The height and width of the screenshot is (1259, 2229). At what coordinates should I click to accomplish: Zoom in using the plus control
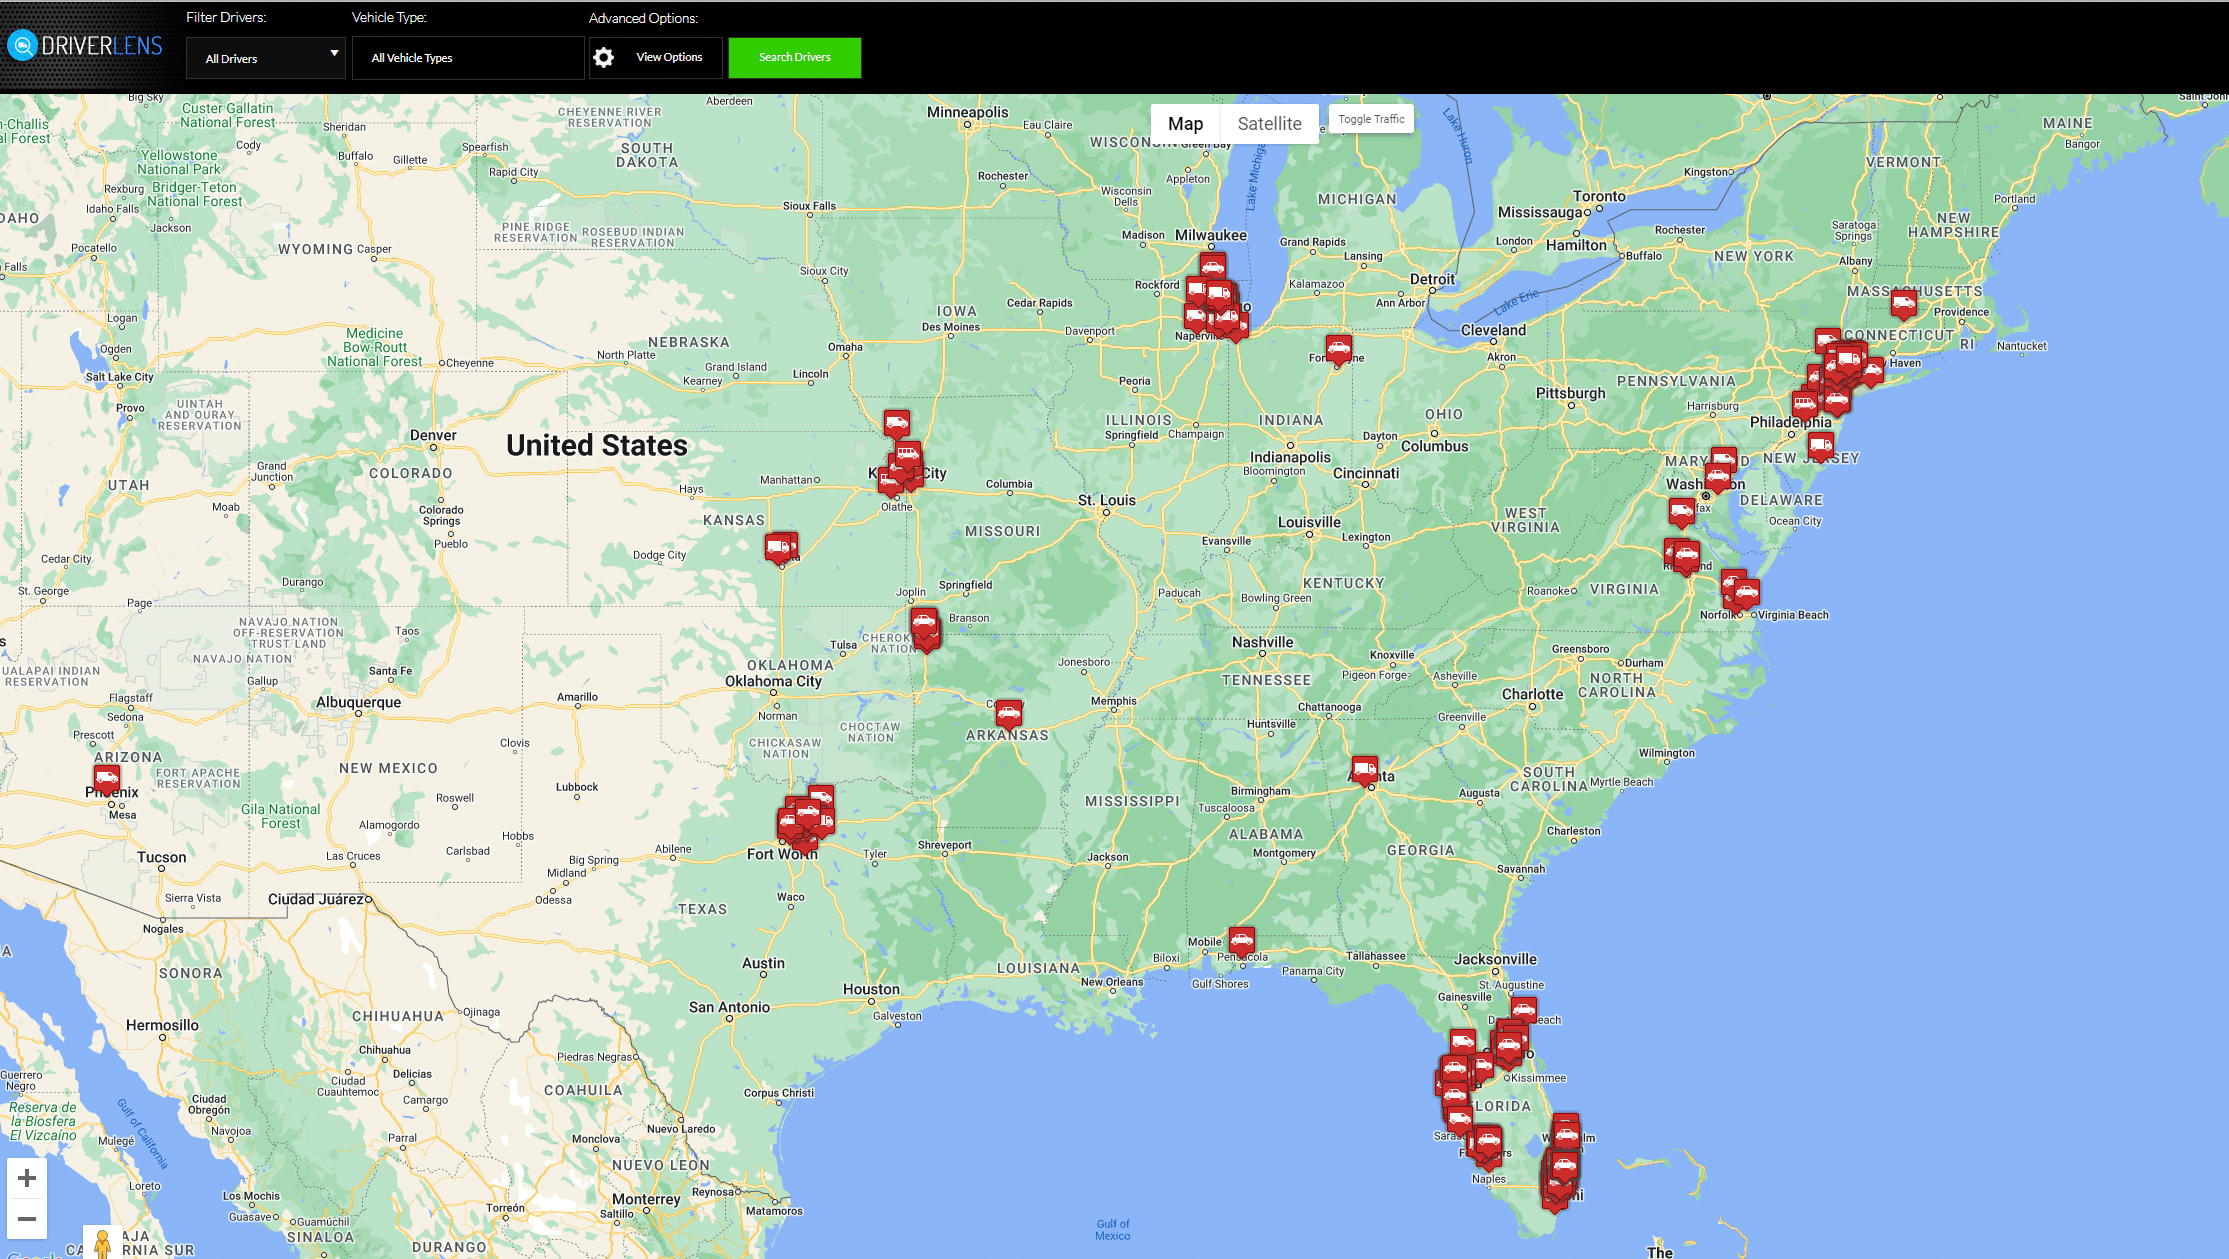pyautogui.click(x=27, y=1177)
